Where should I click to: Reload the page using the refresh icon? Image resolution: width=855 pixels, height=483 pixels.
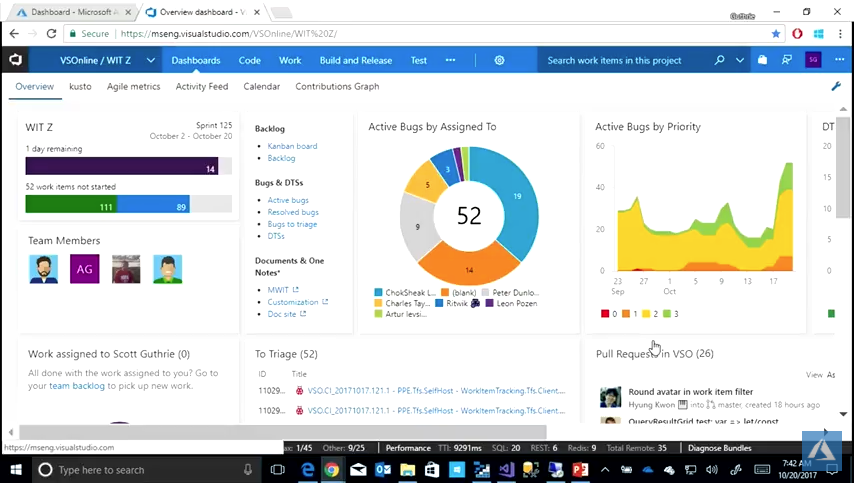pos(51,33)
